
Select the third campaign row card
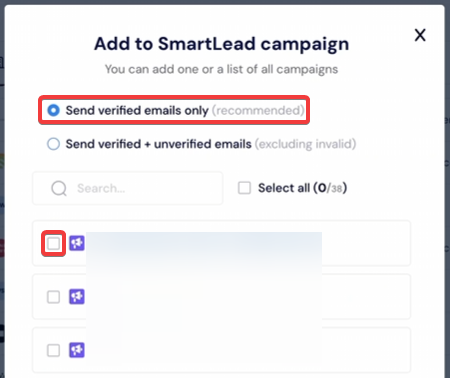coord(222,350)
